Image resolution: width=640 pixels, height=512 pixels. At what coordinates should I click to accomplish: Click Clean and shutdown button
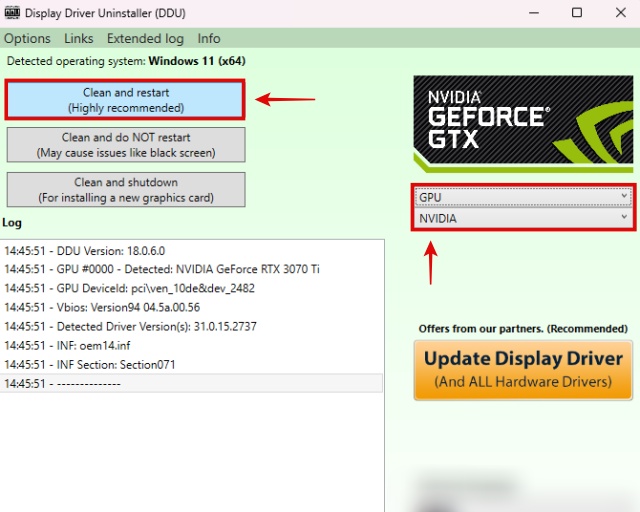coord(126,190)
